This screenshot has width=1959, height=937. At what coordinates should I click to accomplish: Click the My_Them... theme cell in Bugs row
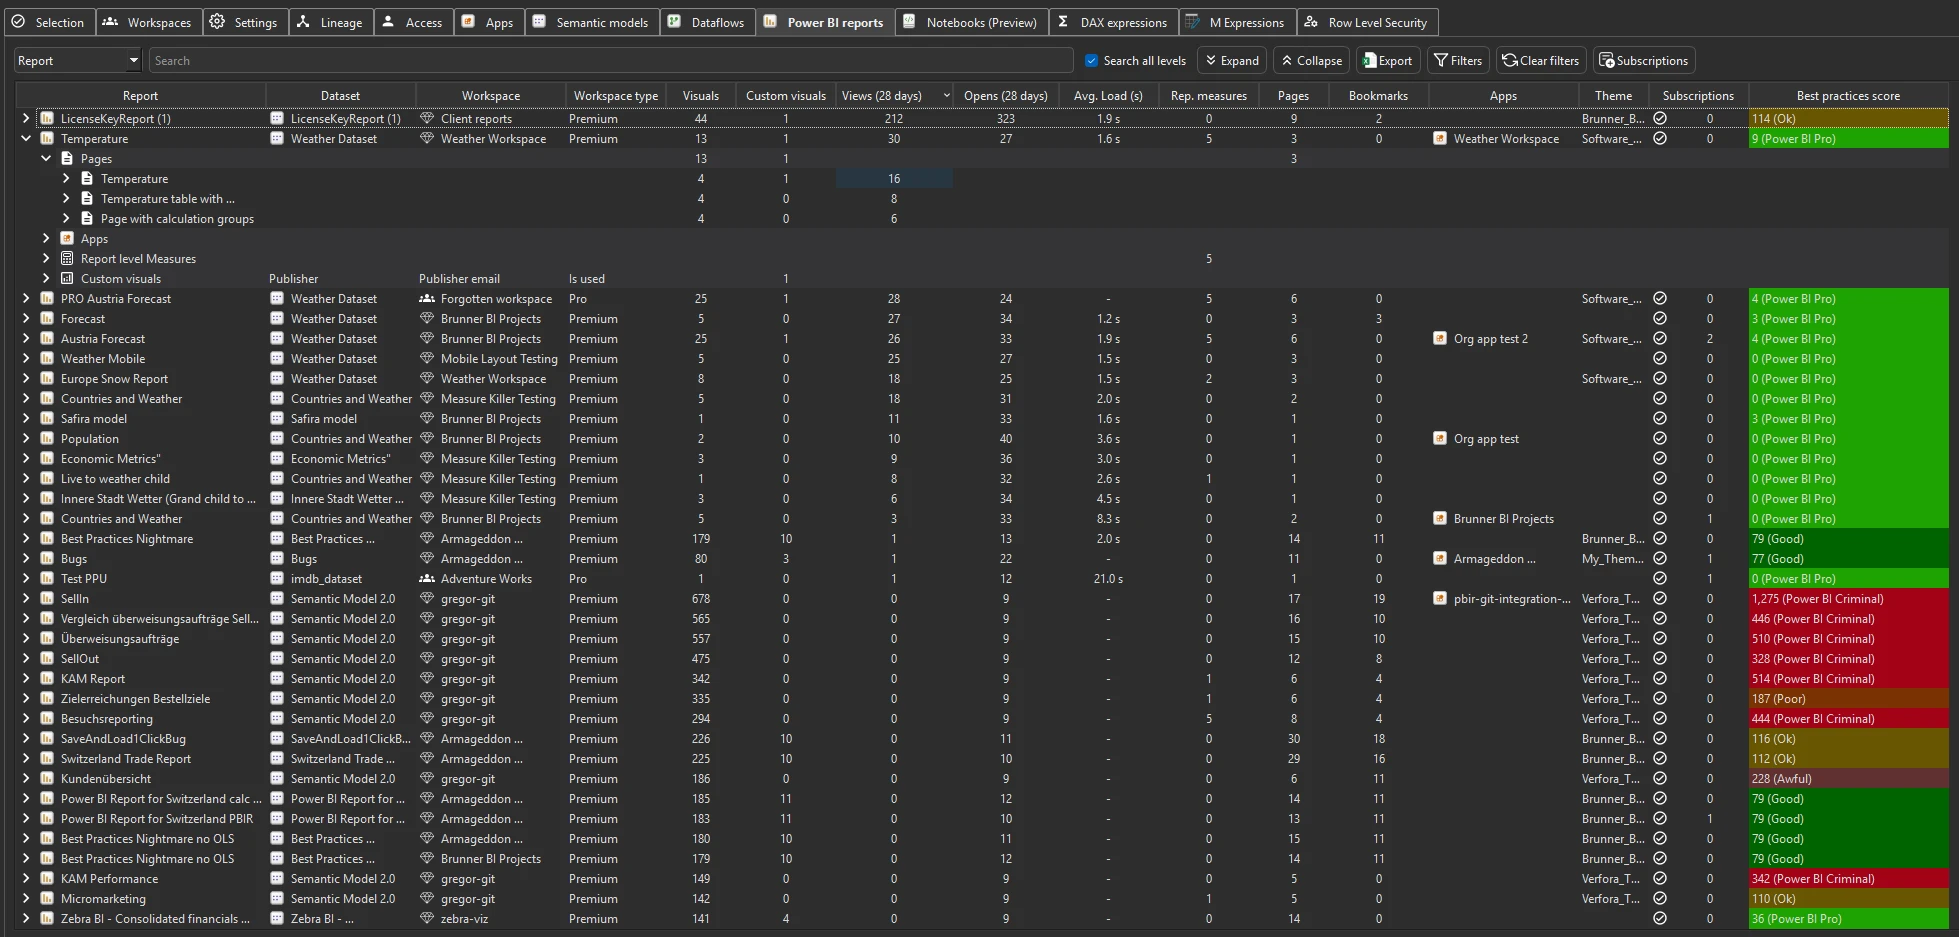coord(1612,558)
